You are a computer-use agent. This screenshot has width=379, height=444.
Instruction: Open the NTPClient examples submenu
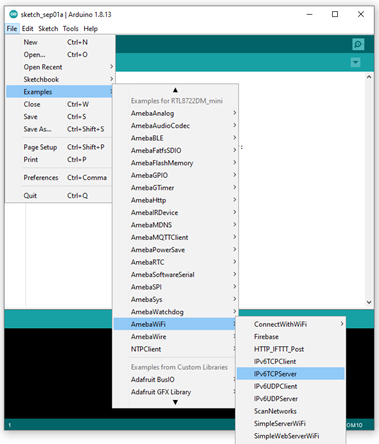(x=175, y=349)
